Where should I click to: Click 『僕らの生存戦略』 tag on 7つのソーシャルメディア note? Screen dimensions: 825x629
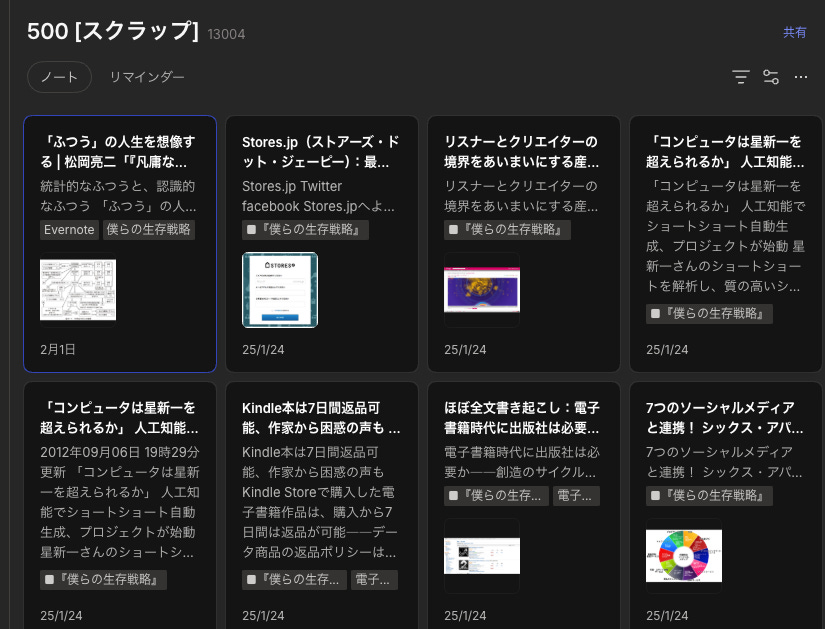click(709, 495)
